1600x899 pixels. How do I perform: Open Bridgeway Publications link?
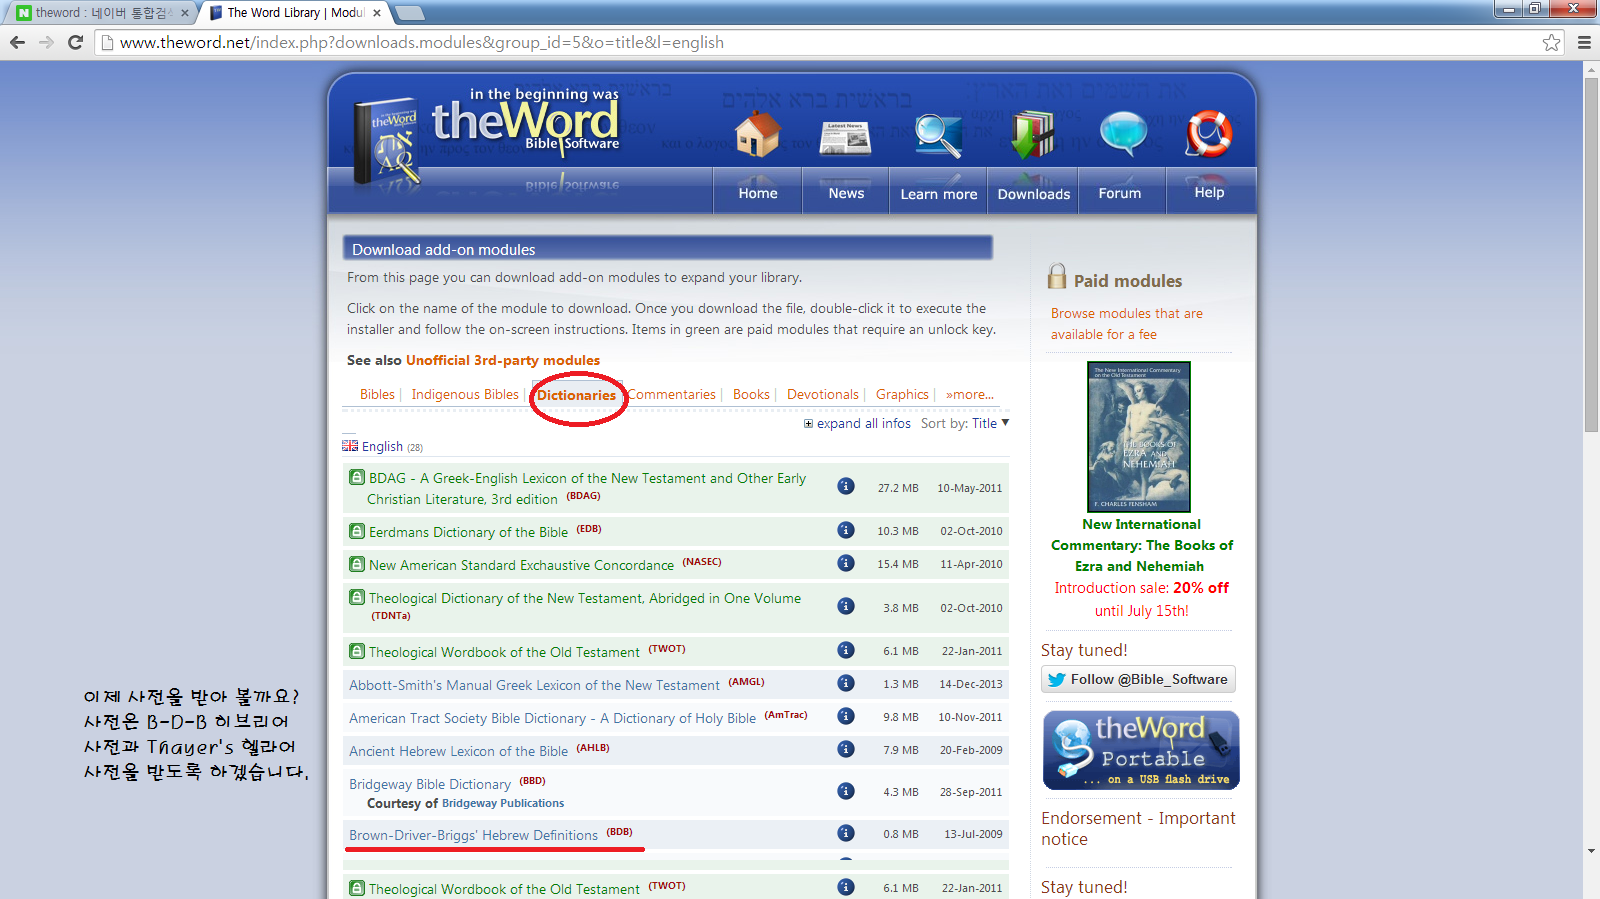(503, 803)
